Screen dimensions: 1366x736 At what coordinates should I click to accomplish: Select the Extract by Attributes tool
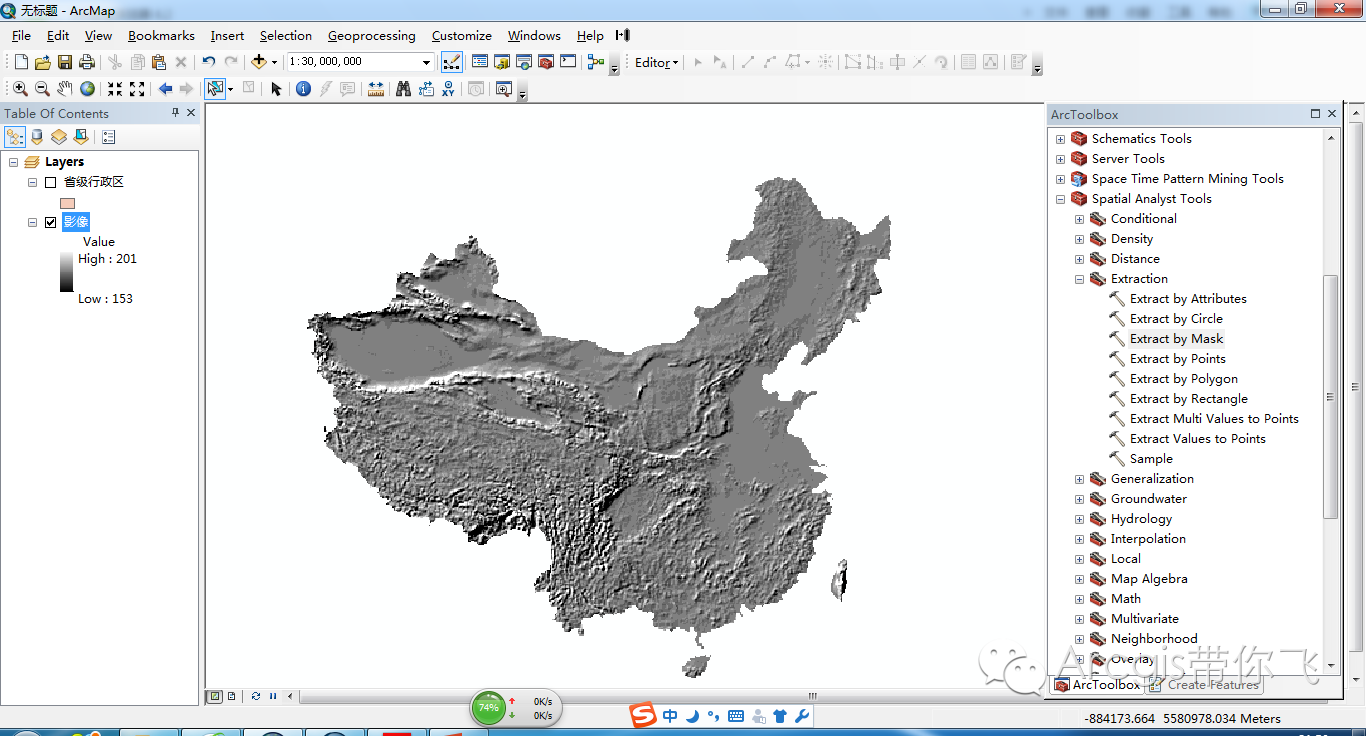click(1188, 299)
